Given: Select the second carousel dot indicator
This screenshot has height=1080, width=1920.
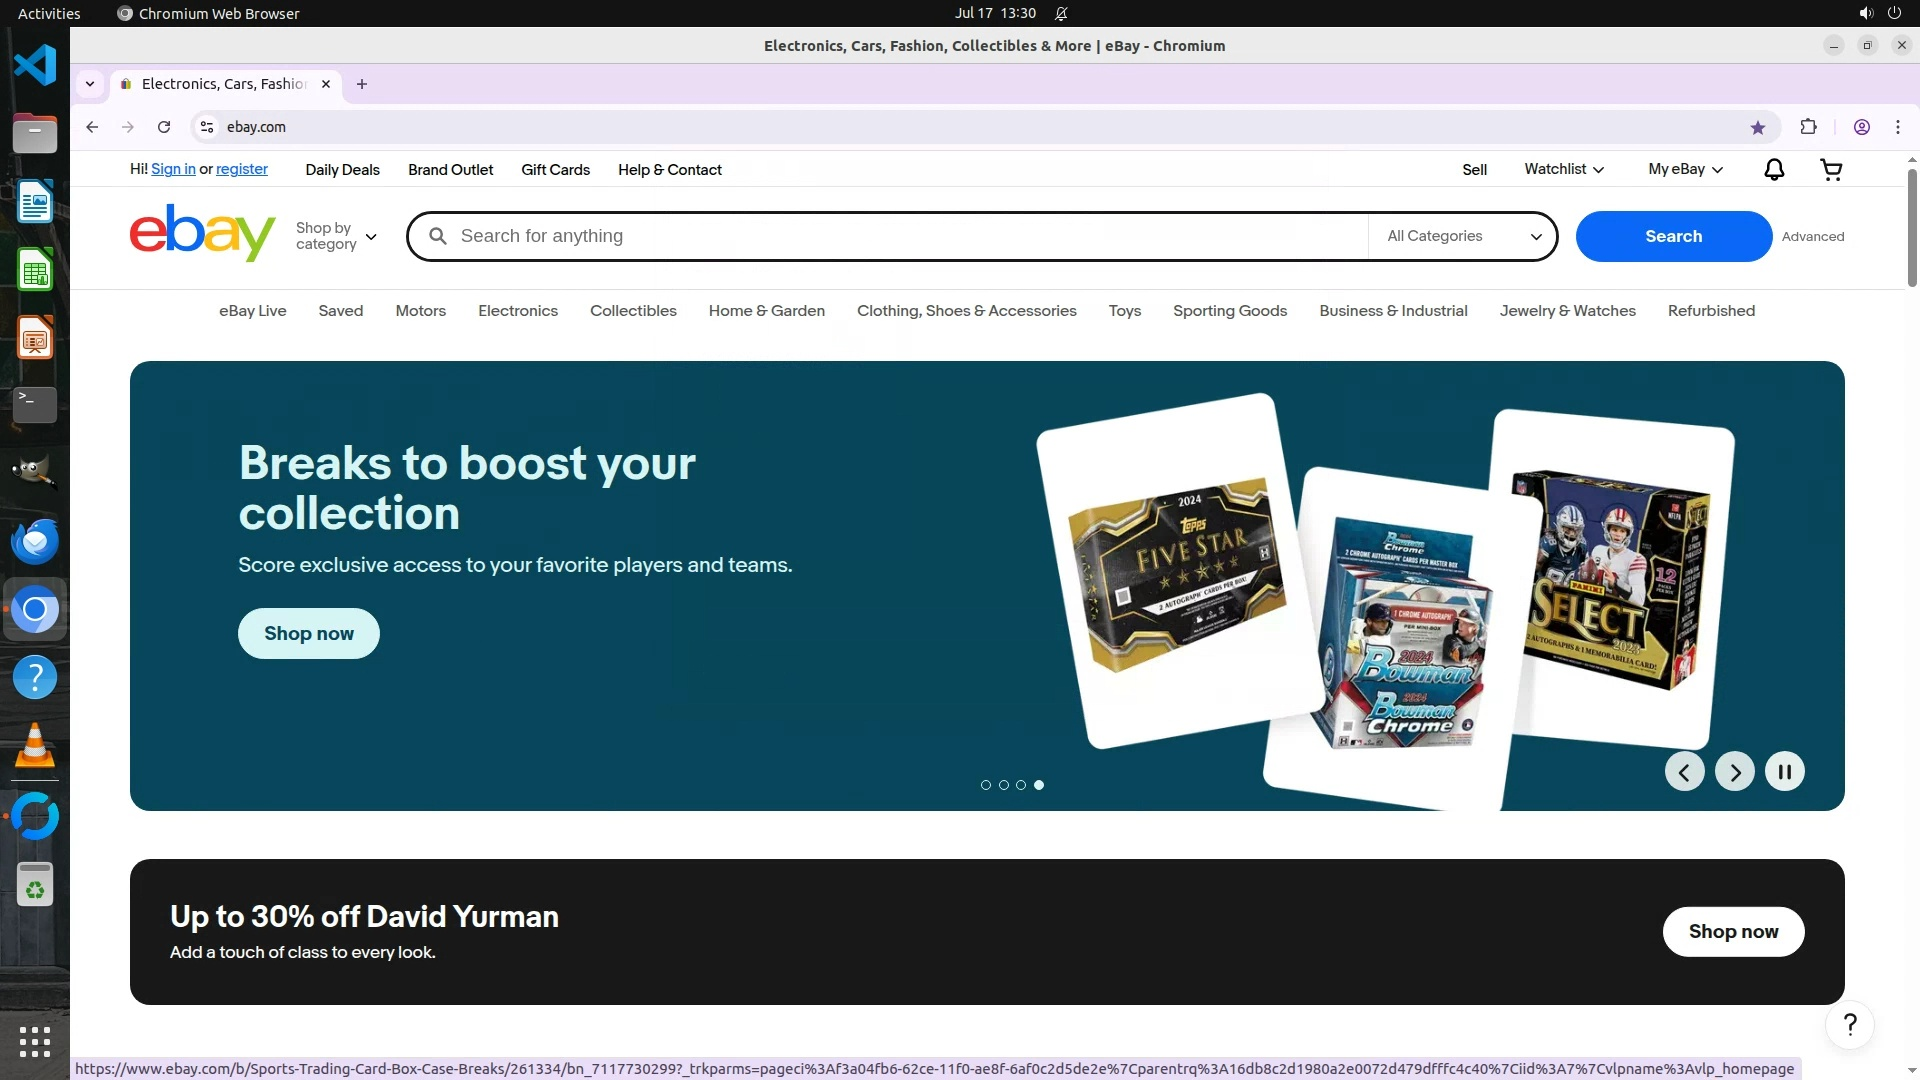Looking at the screenshot, I should (x=1004, y=785).
